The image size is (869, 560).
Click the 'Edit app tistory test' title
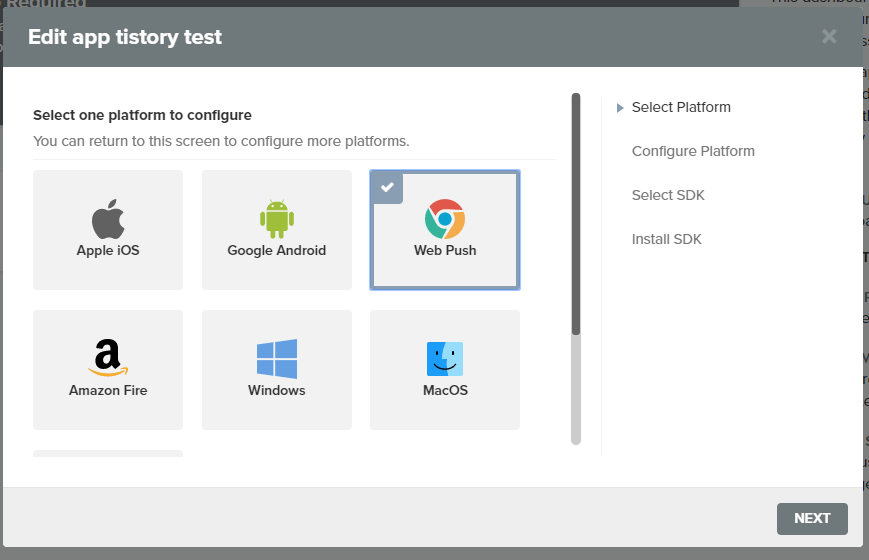click(x=125, y=38)
